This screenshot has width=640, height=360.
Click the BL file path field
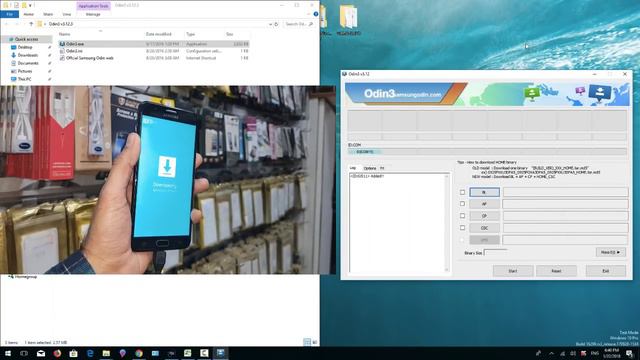[565, 192]
